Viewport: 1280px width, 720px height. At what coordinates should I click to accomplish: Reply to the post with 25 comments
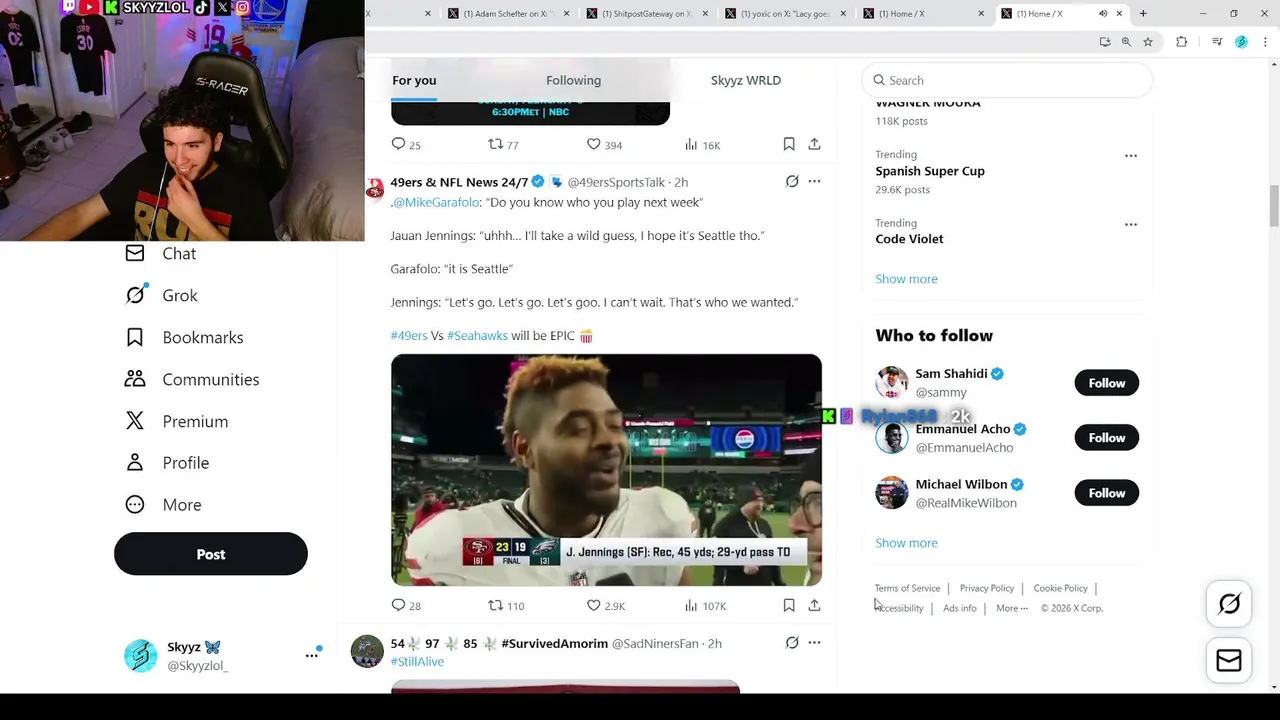[x=406, y=144]
